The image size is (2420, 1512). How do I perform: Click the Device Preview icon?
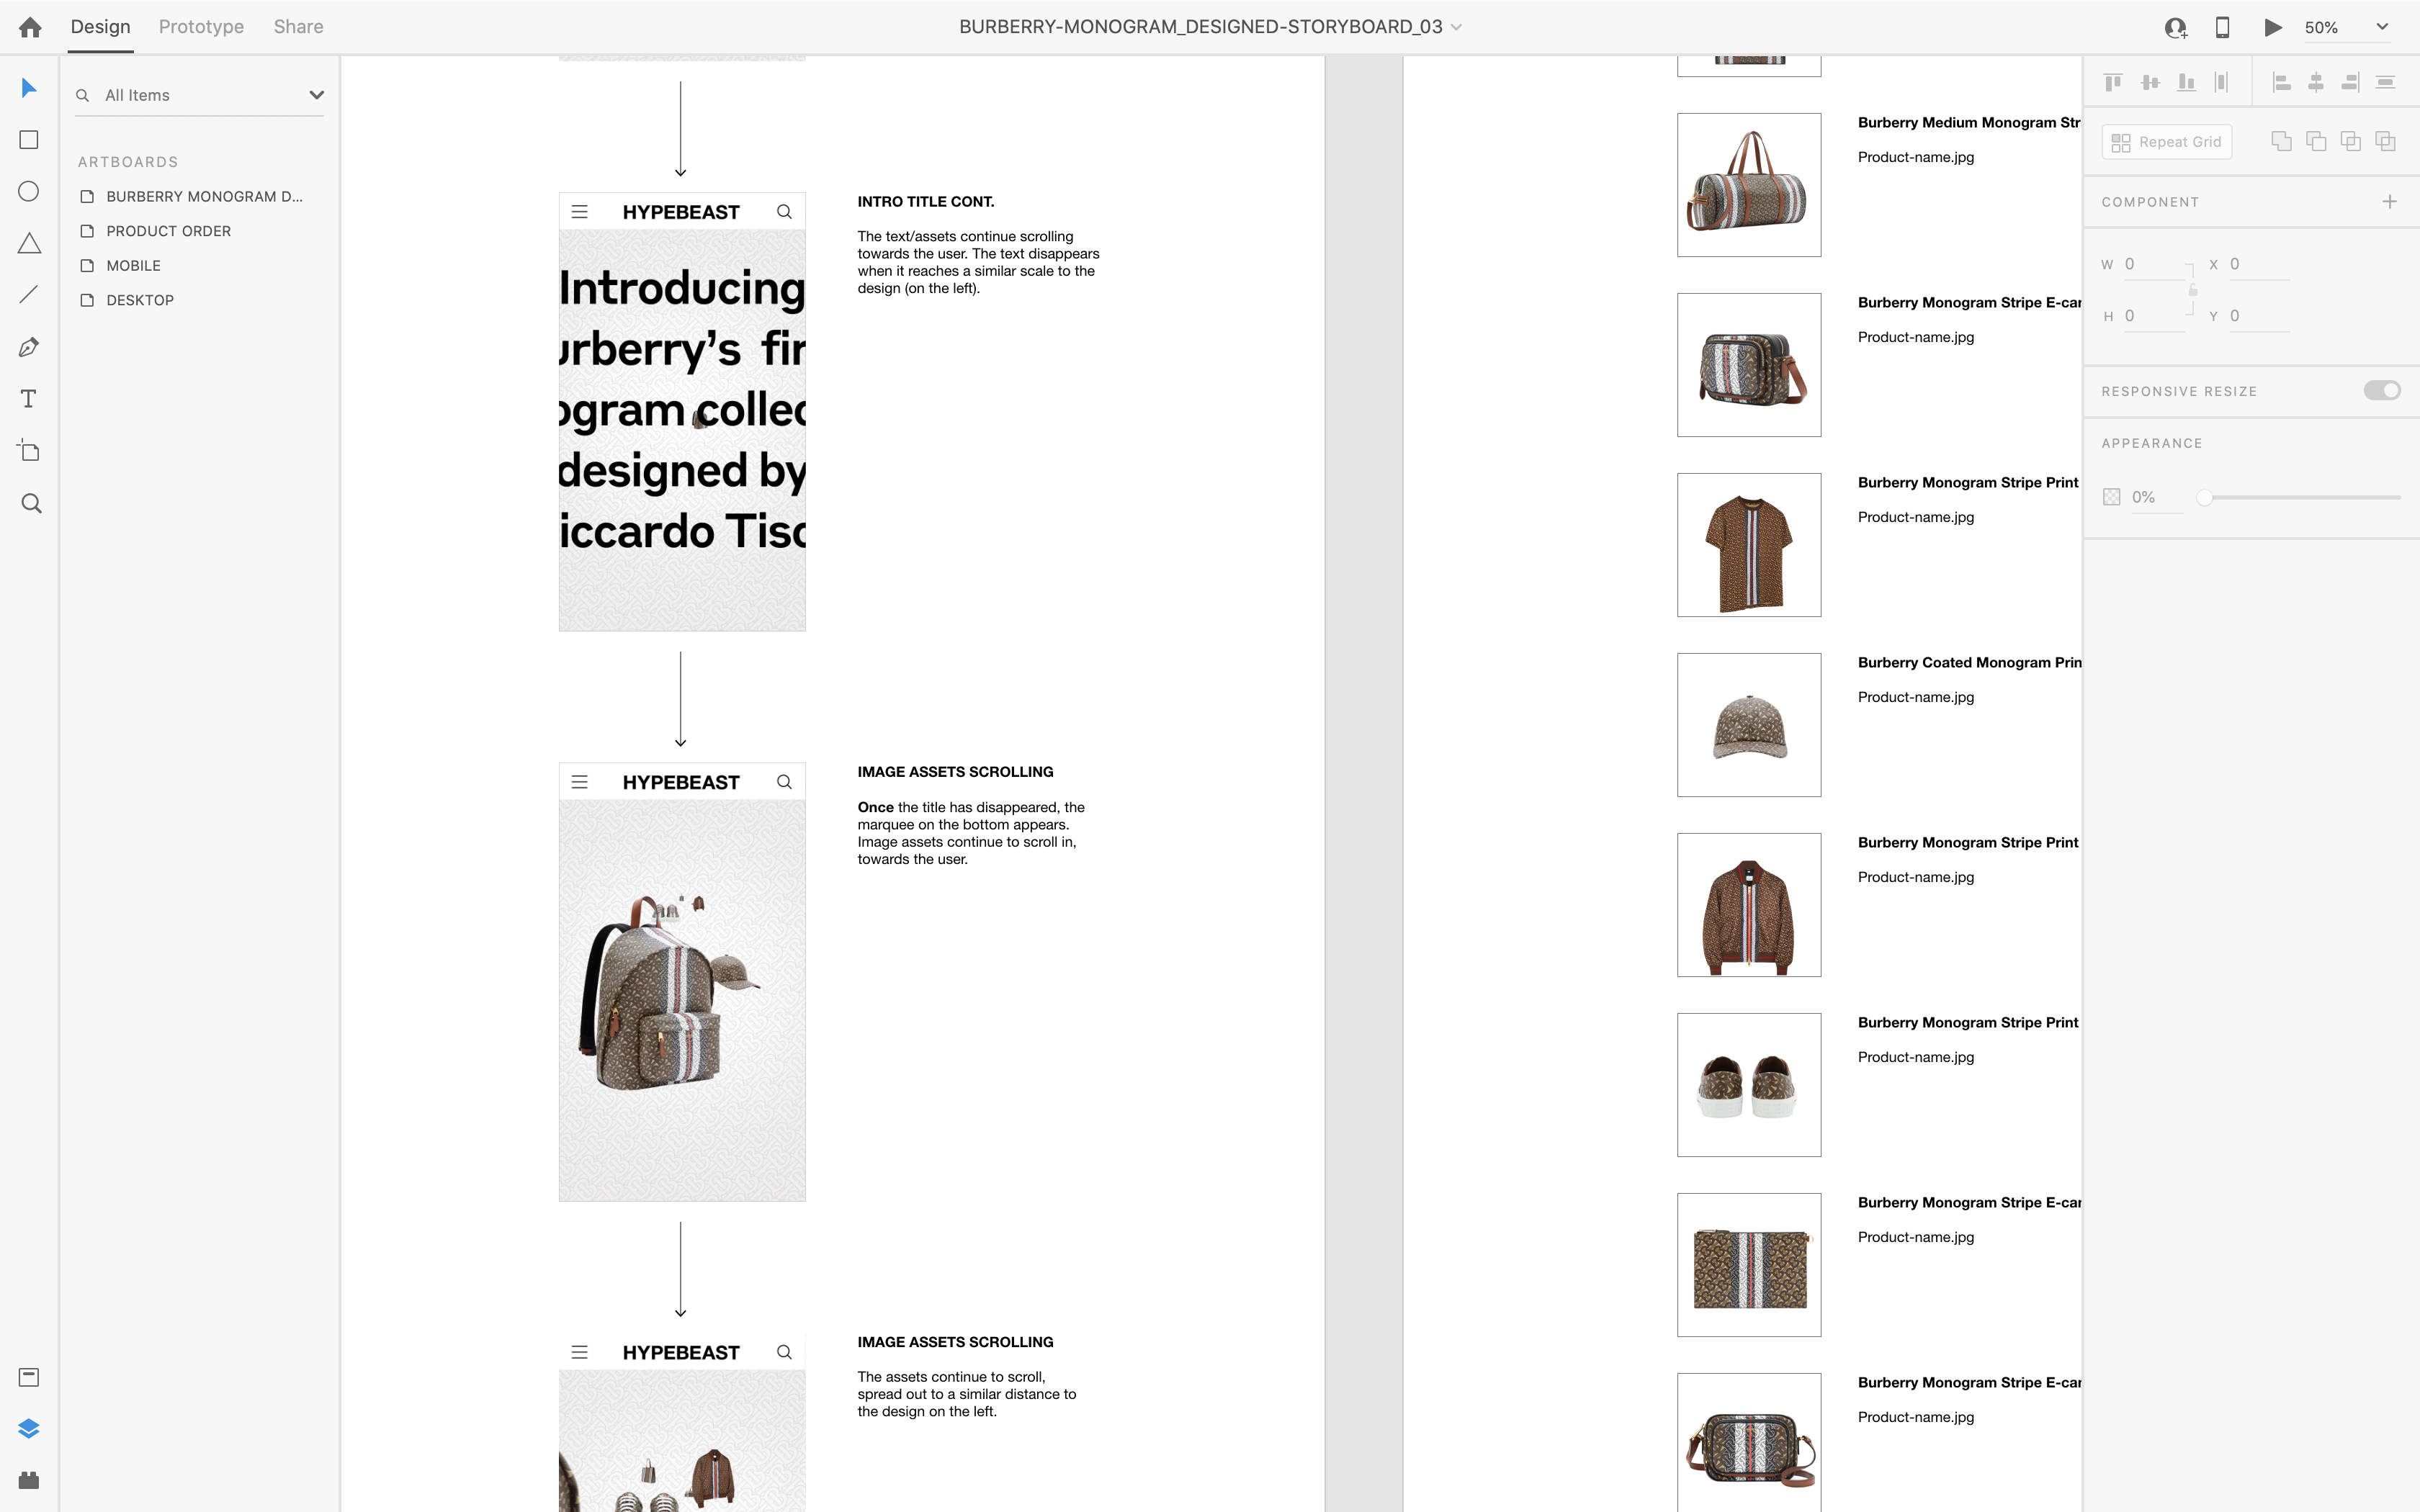pos(2222,27)
